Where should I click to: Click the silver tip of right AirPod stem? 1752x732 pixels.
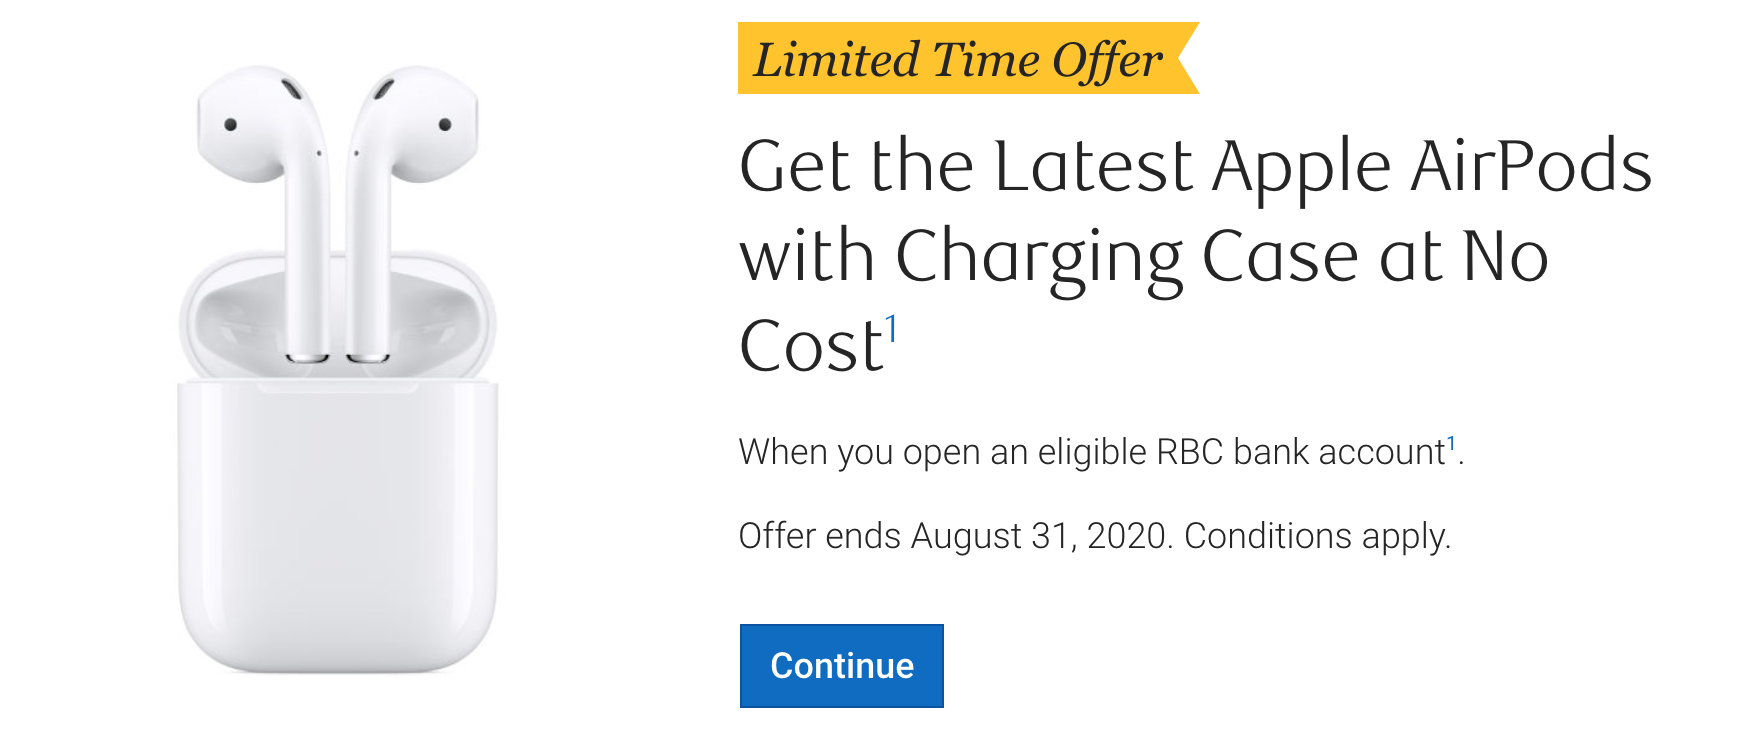pos(368,357)
